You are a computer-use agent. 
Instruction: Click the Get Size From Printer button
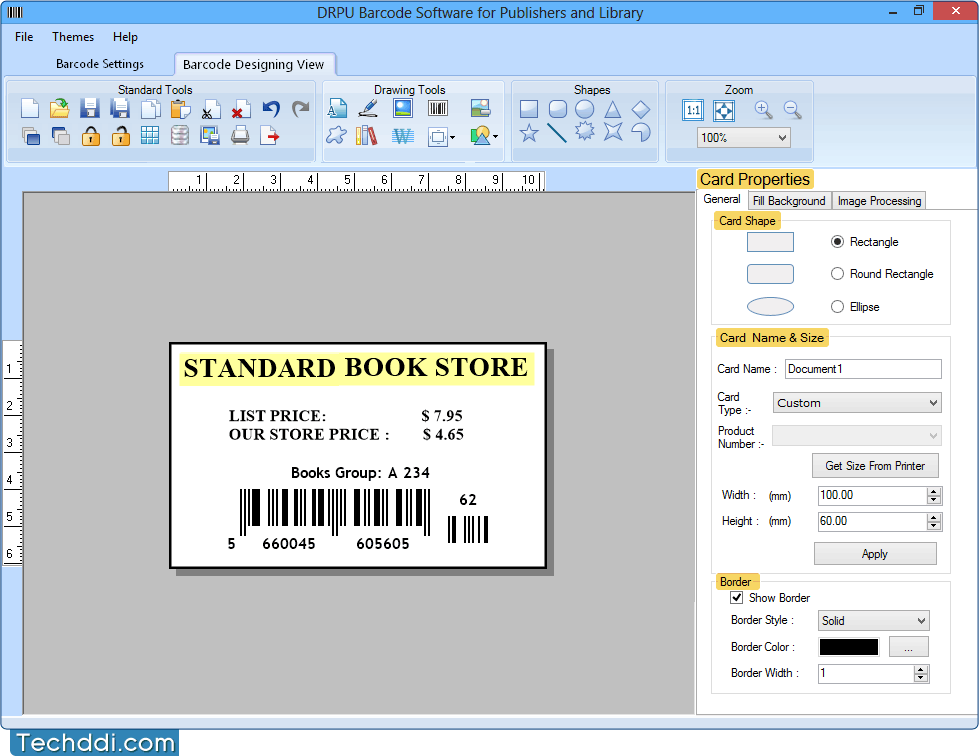coord(875,466)
